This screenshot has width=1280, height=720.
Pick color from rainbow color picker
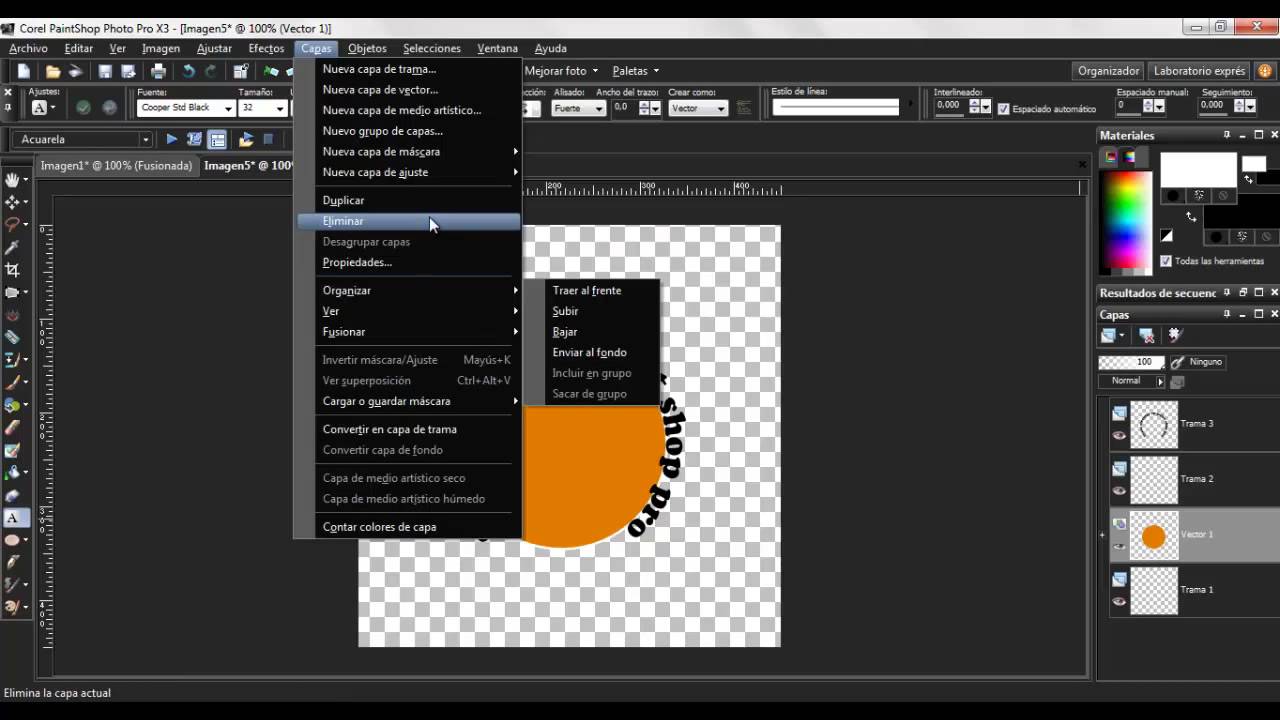click(1126, 221)
